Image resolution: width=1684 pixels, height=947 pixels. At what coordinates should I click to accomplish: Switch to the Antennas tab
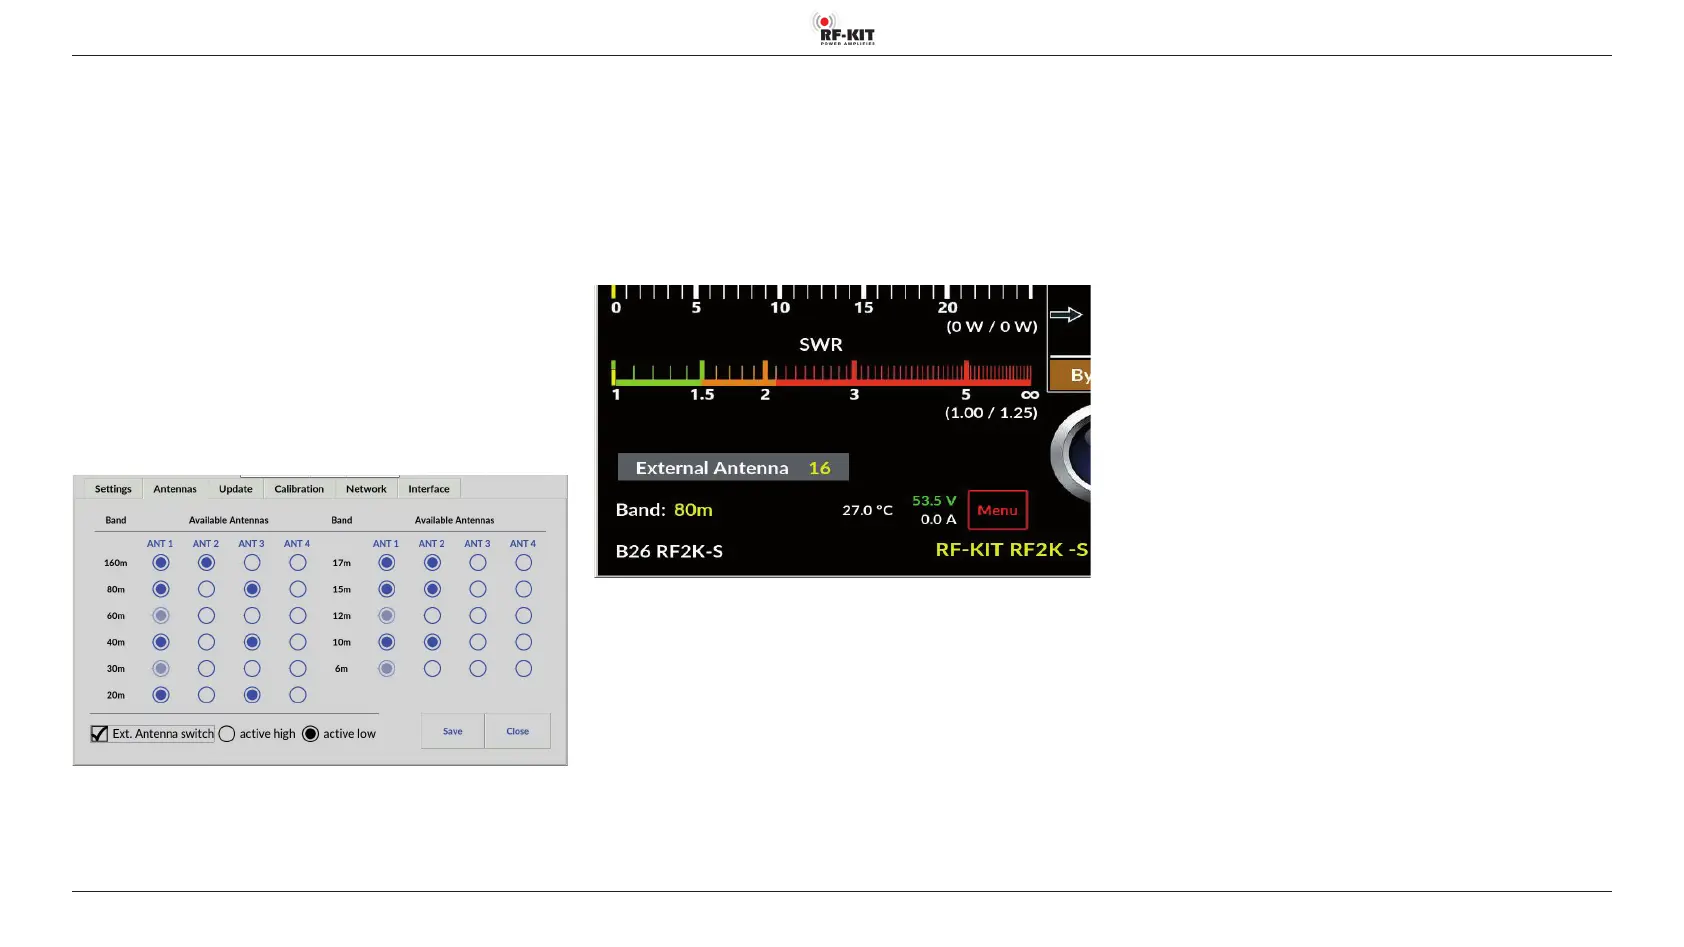pos(175,489)
